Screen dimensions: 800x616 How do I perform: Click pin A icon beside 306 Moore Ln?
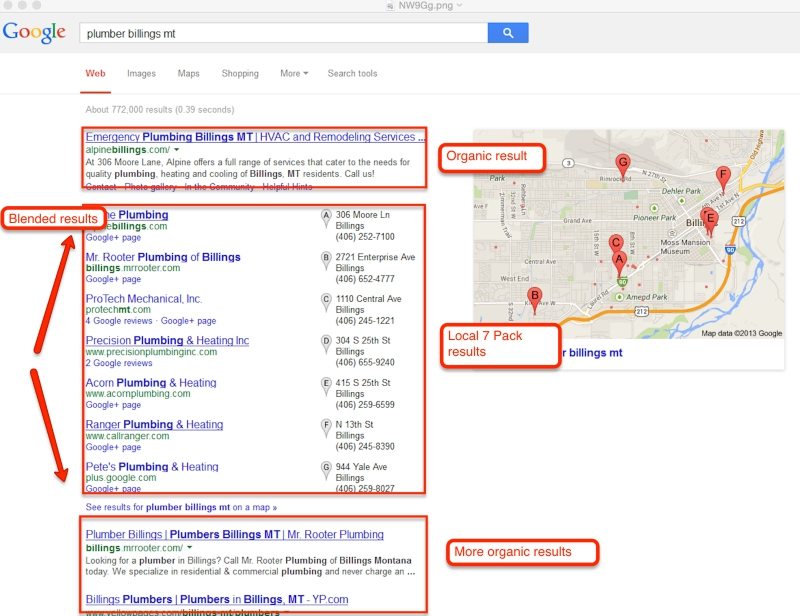[326, 218]
